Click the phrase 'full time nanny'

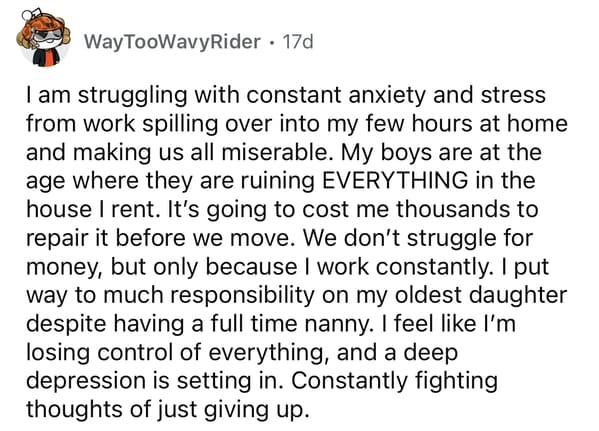point(291,324)
